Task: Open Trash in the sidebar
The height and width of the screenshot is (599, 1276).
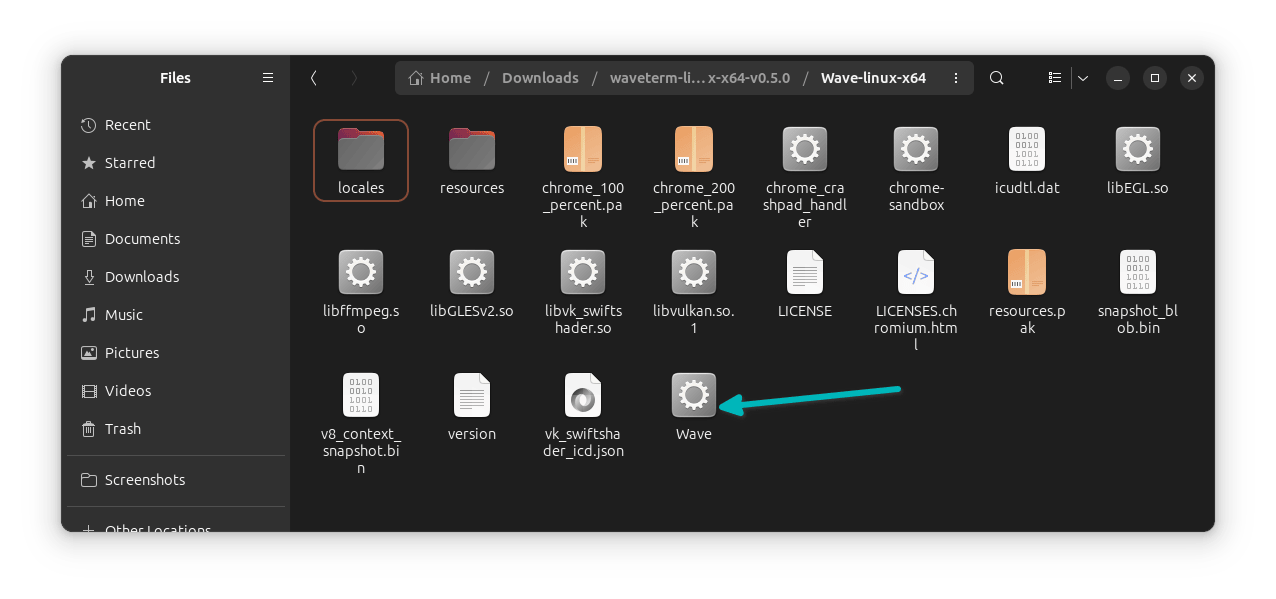Action: [123, 429]
